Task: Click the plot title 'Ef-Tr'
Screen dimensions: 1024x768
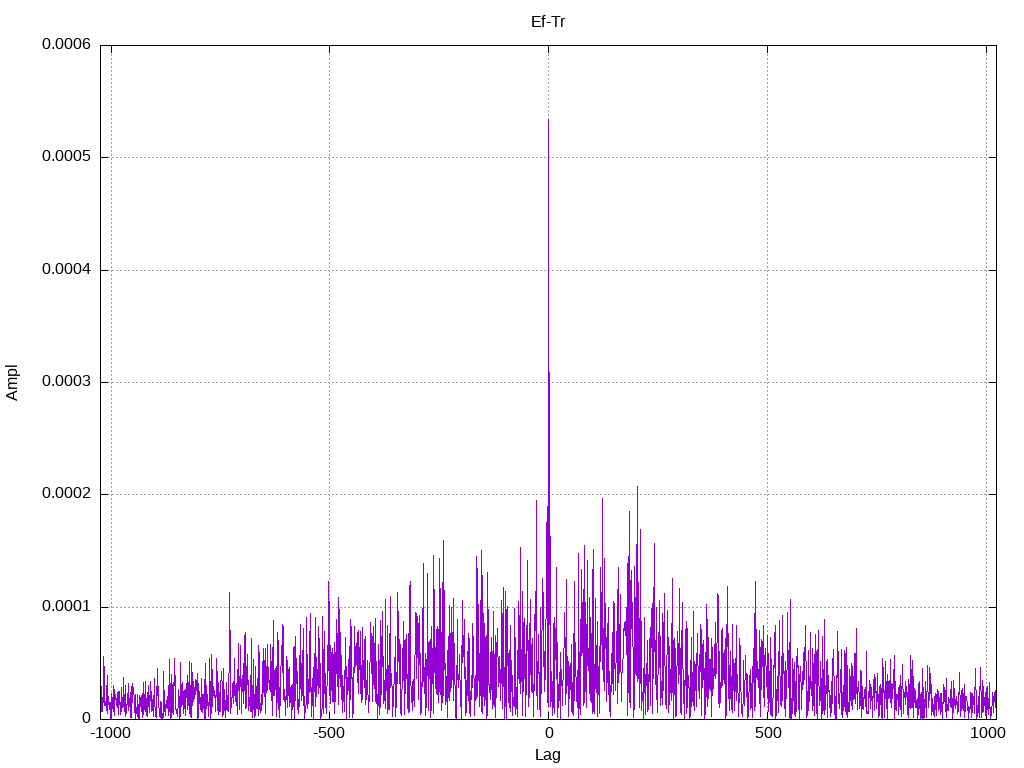Action: click(x=547, y=22)
